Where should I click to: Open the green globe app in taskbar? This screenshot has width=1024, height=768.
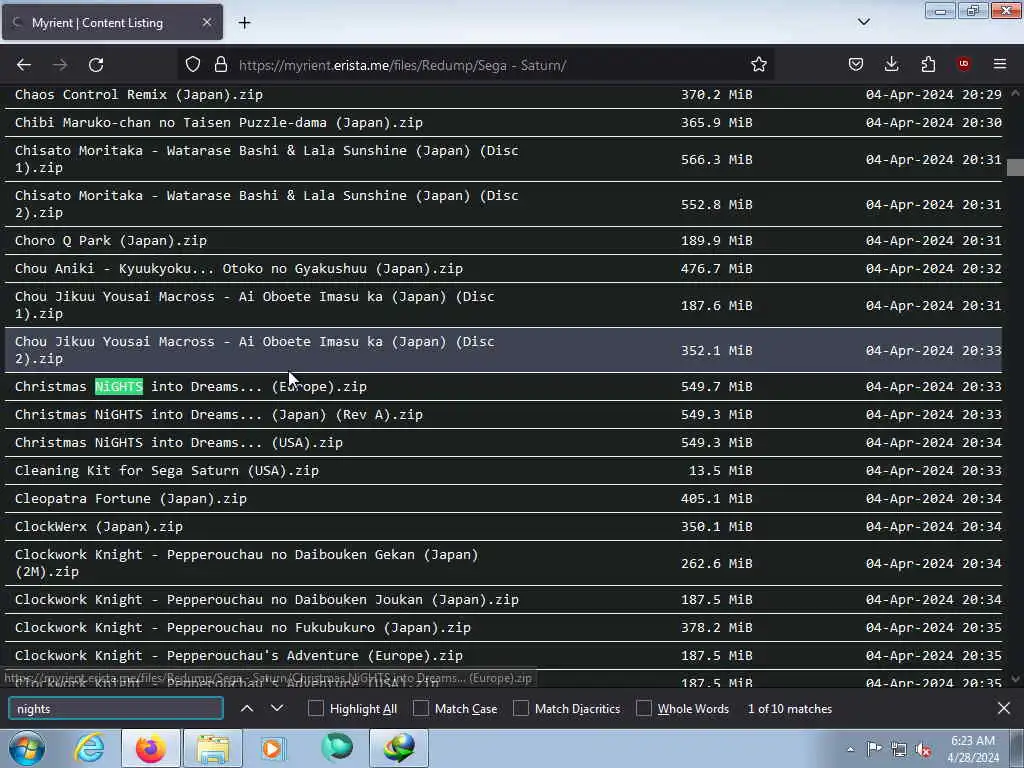click(337, 748)
